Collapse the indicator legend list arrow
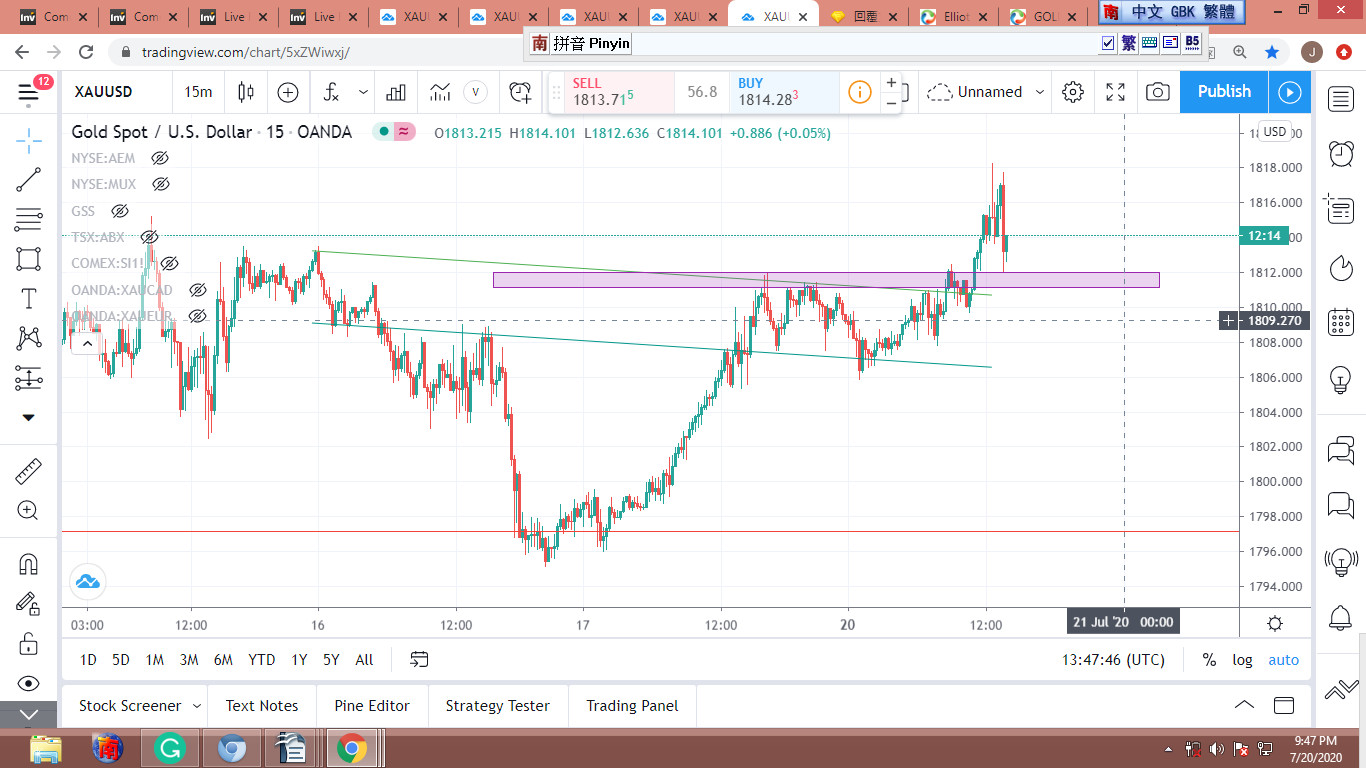The height and width of the screenshot is (768, 1366). pos(87,344)
